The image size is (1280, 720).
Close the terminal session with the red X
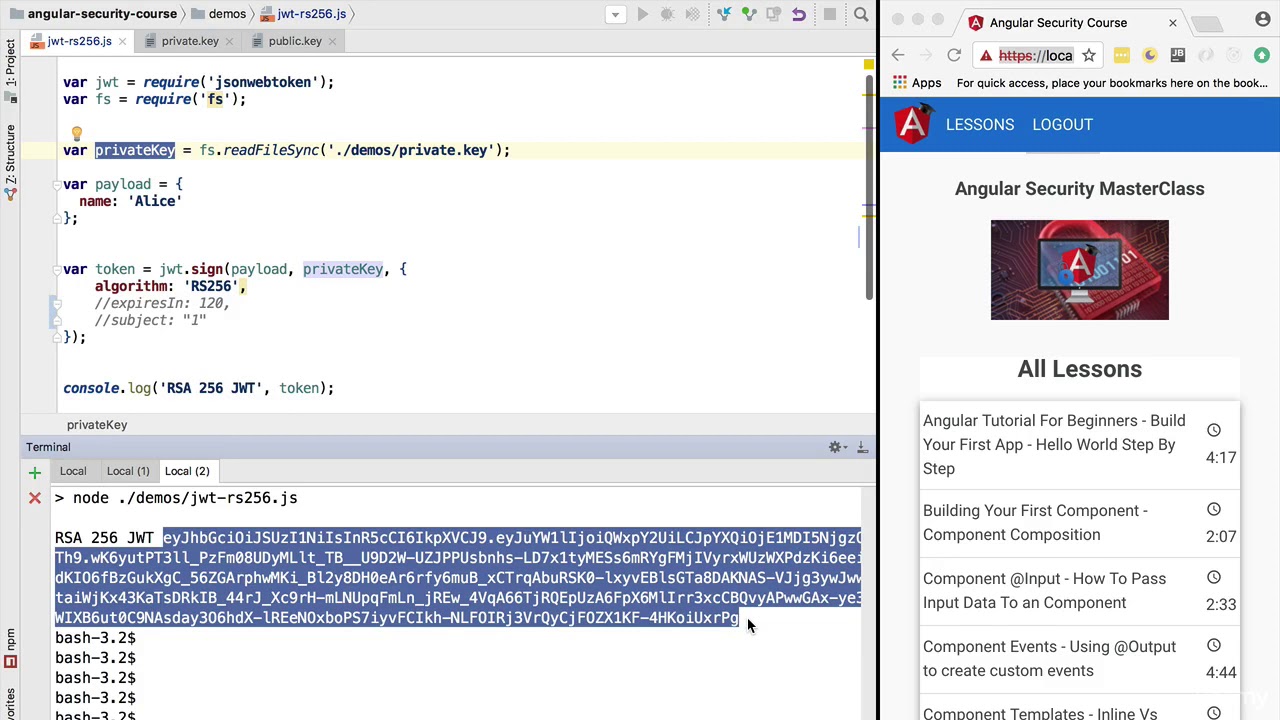(34, 498)
